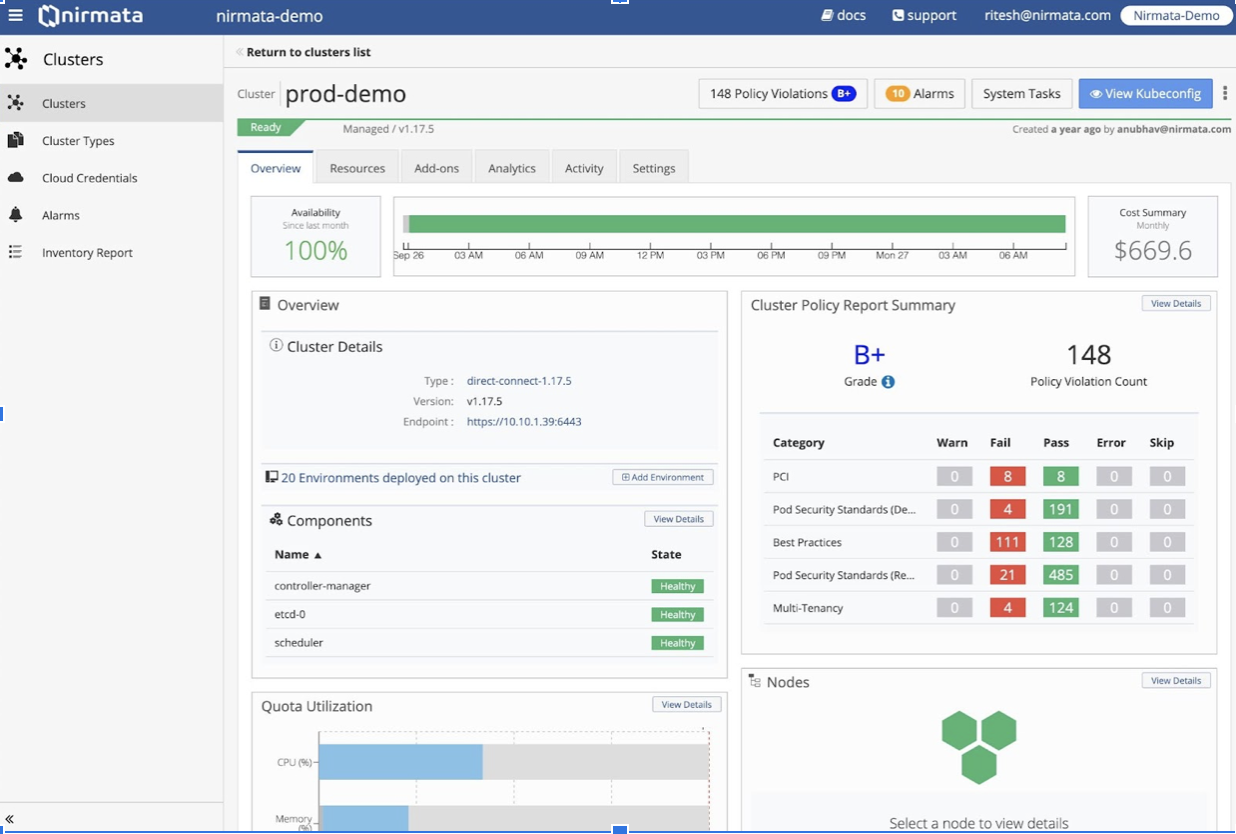Click the Multi-Tenancy category row

click(x=979, y=608)
